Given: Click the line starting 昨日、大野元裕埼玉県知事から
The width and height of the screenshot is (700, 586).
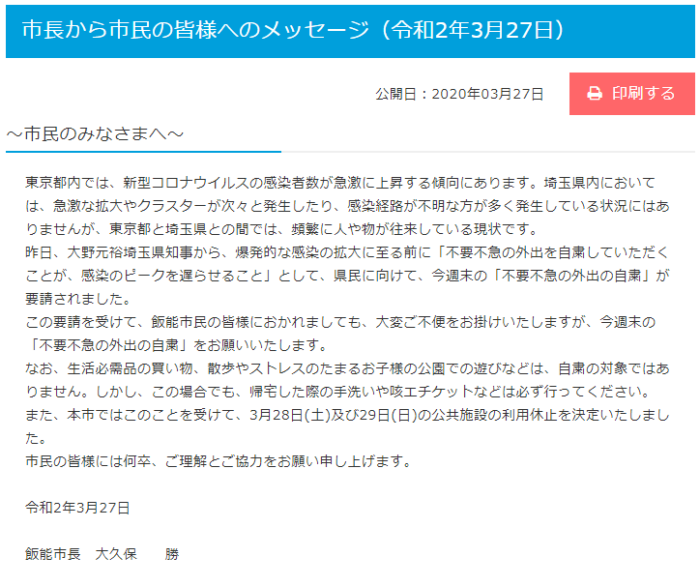Looking at the screenshot, I should tap(347, 253).
